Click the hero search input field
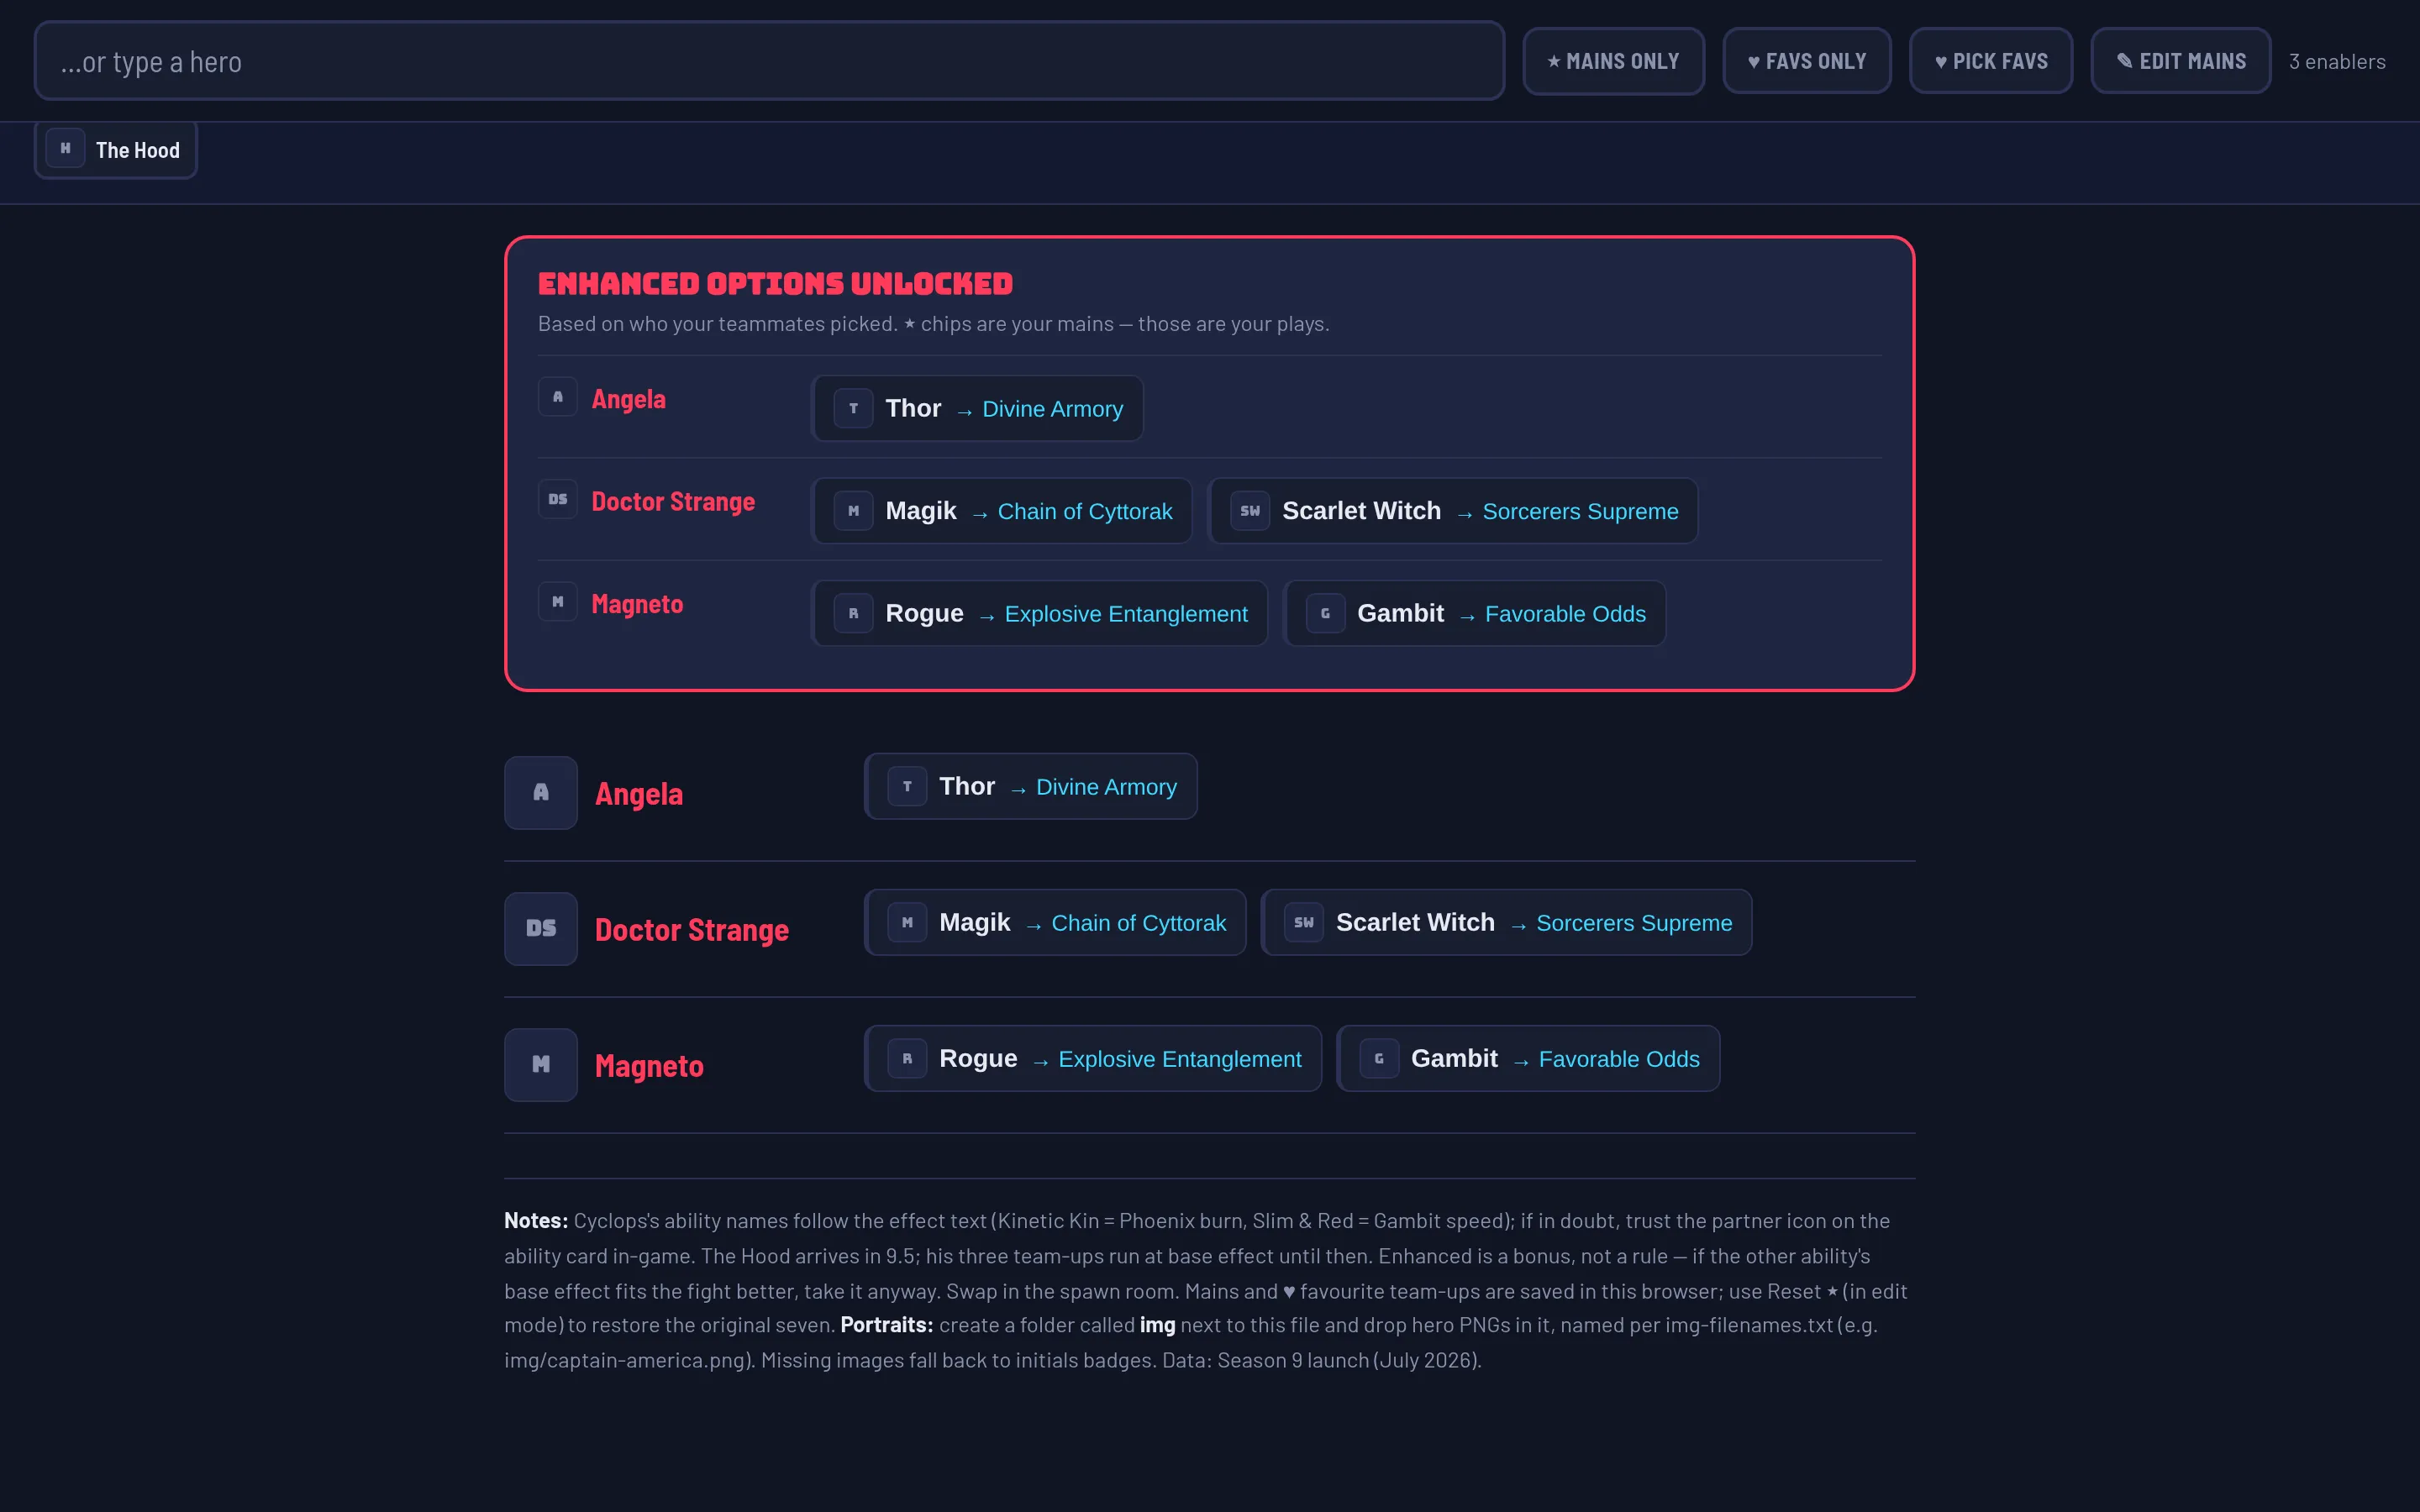The width and height of the screenshot is (2420, 1512). pyautogui.click(x=769, y=61)
